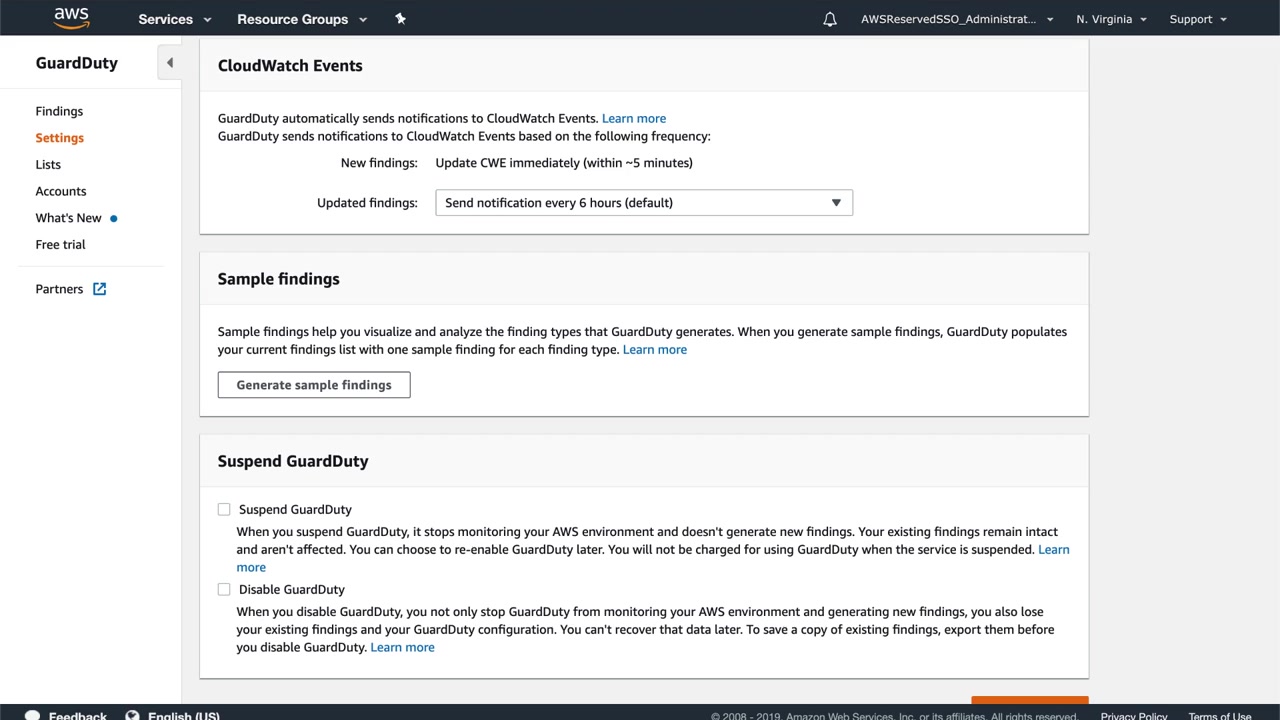Open Lists in the sidebar

coord(48,164)
